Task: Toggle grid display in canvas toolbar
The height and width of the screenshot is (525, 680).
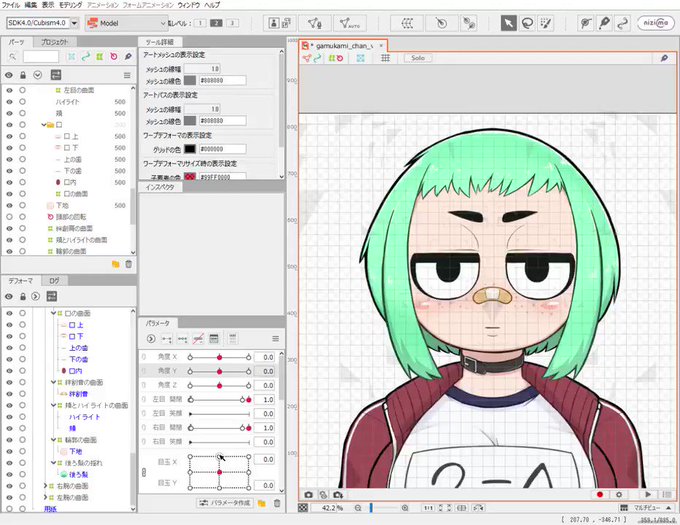Action: [385, 58]
